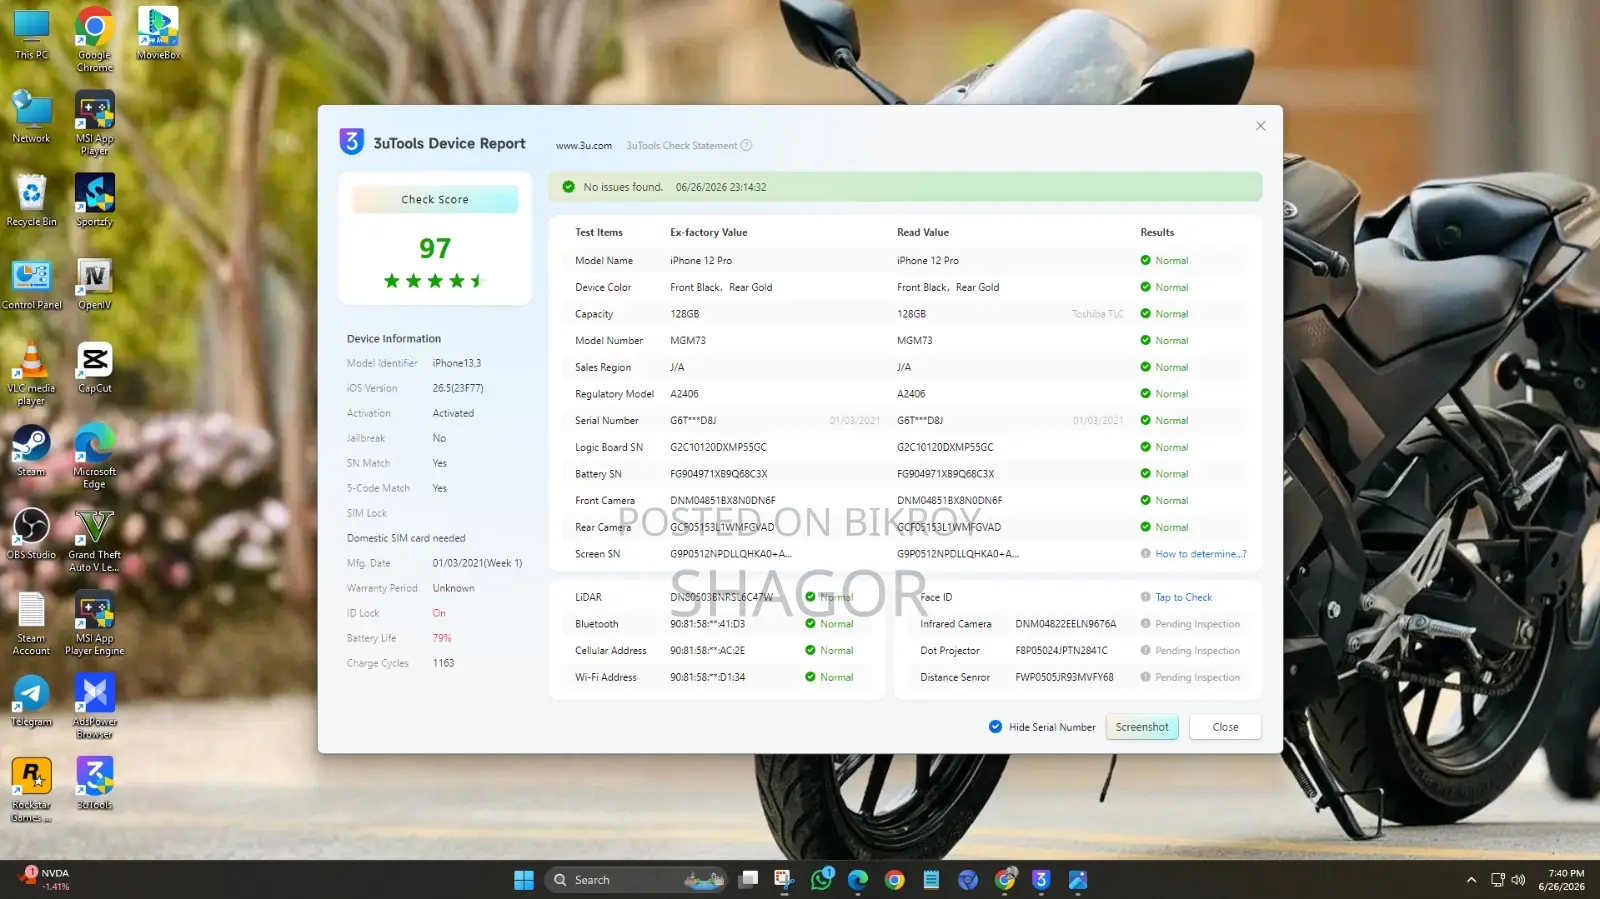Open the OpenIV desktop shortcut
The image size is (1600, 899).
[x=94, y=285]
